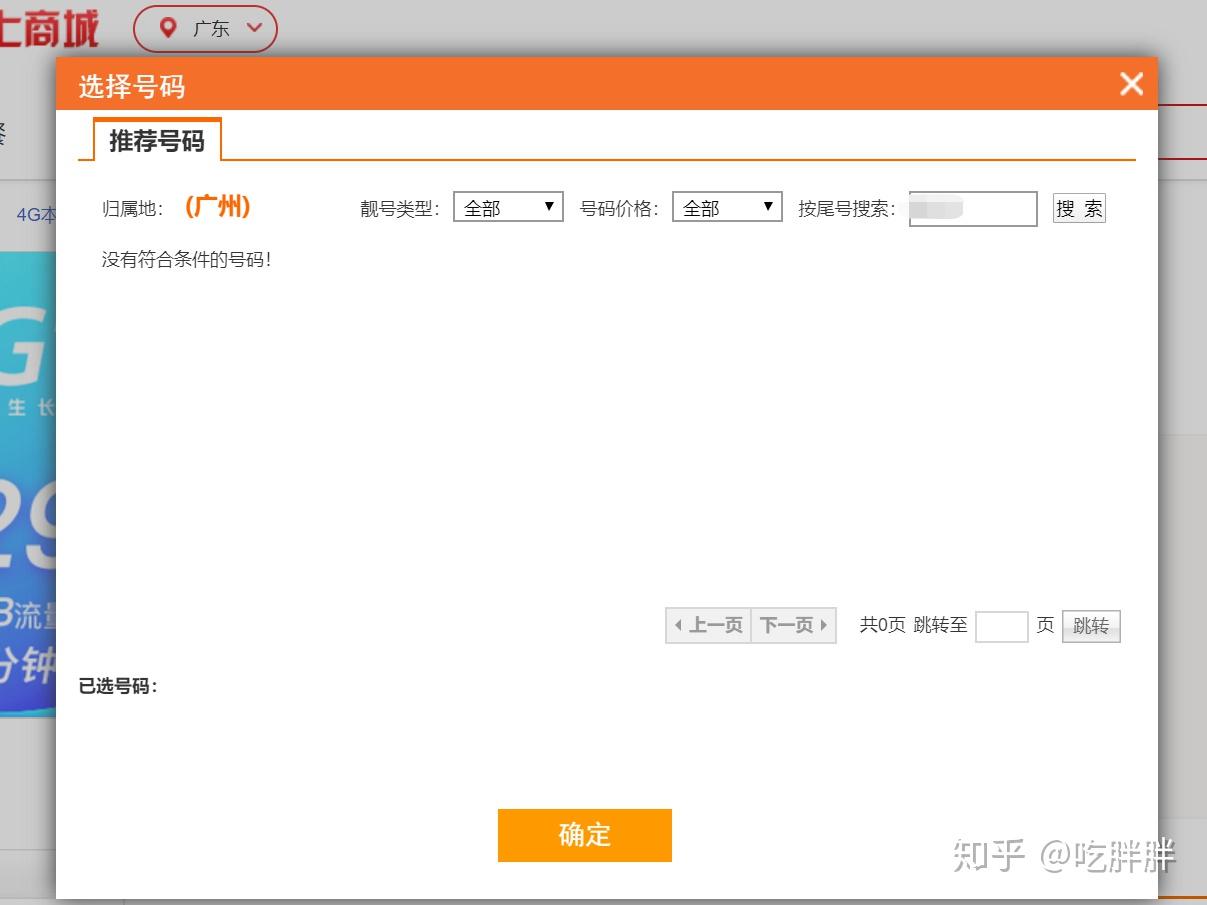Click the 跳转 button
This screenshot has height=905, width=1207.
tap(1091, 626)
